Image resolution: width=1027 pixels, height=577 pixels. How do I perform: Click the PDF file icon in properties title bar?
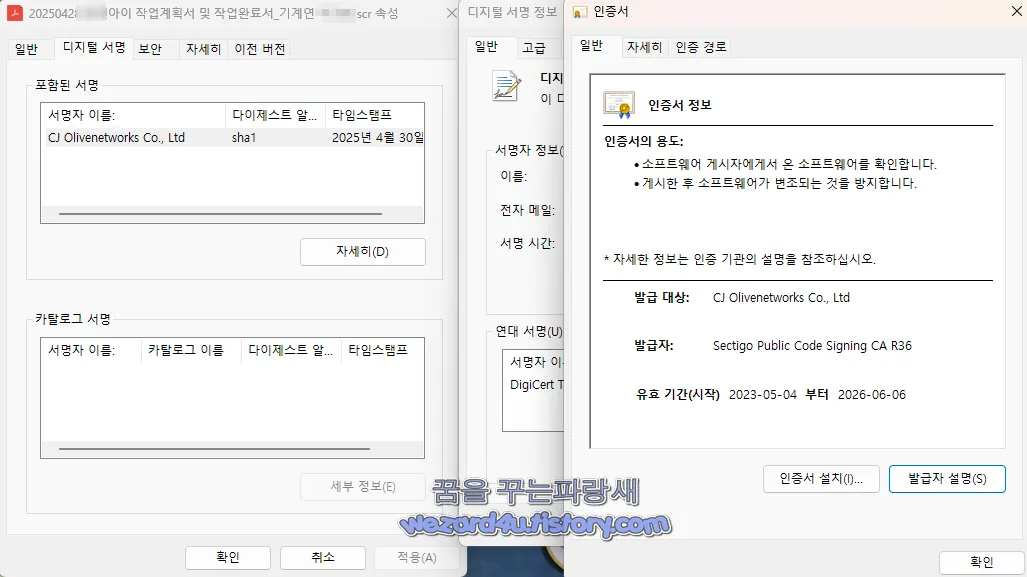[x=14, y=13]
